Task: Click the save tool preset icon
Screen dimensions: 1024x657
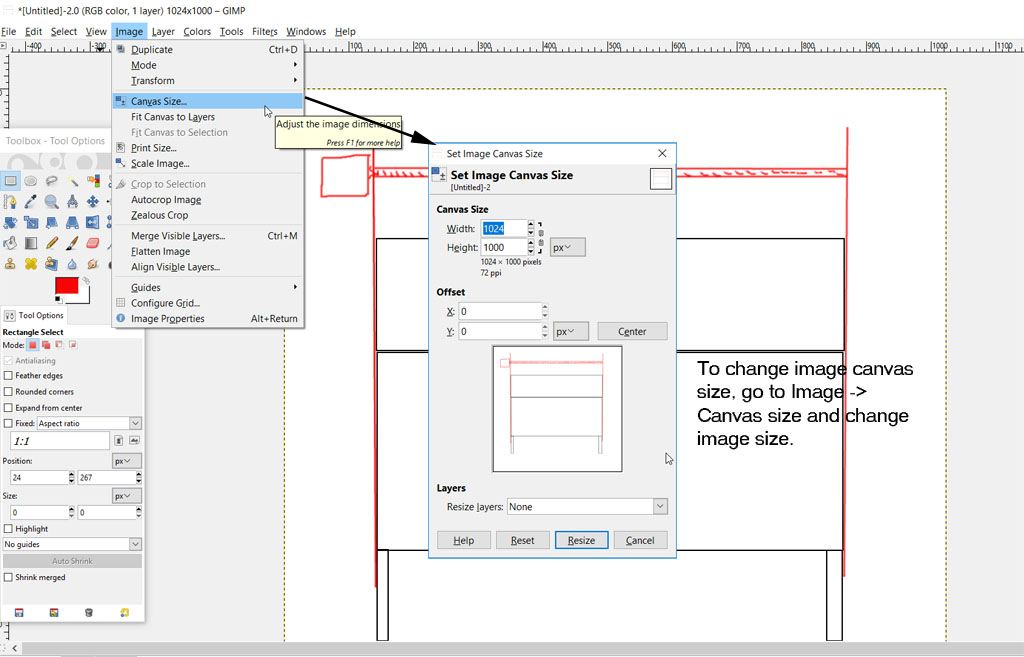Action: pos(19,613)
